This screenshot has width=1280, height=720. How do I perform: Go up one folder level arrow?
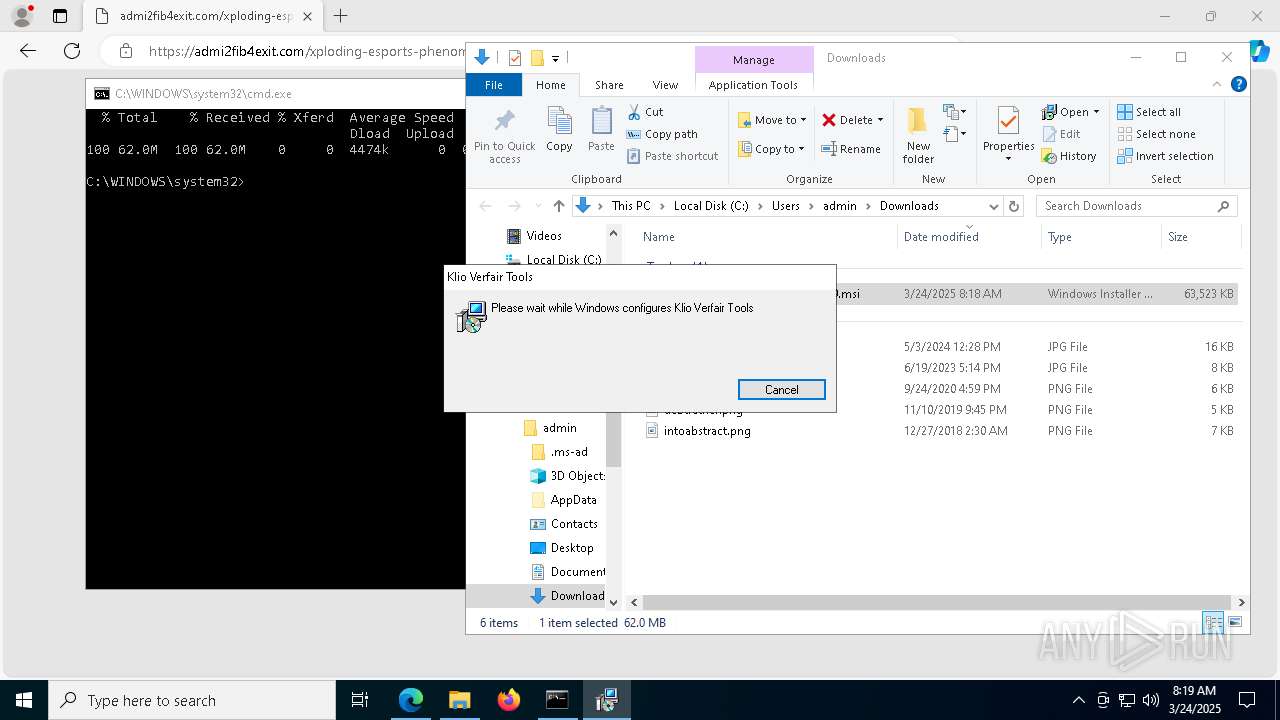tap(558, 206)
